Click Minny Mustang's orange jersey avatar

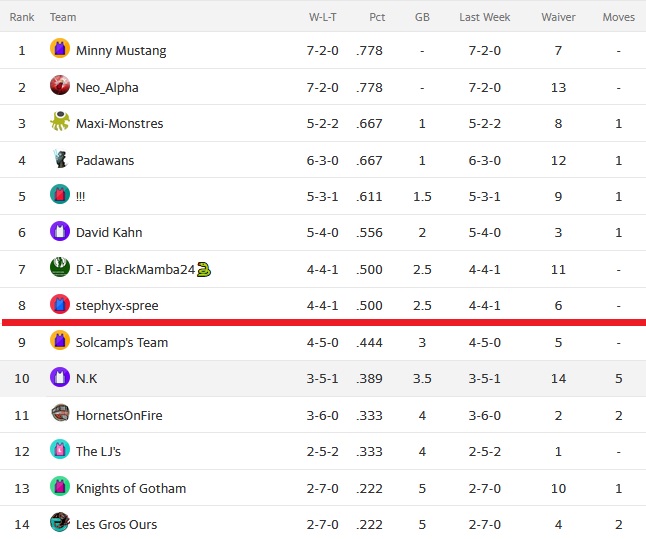point(60,48)
